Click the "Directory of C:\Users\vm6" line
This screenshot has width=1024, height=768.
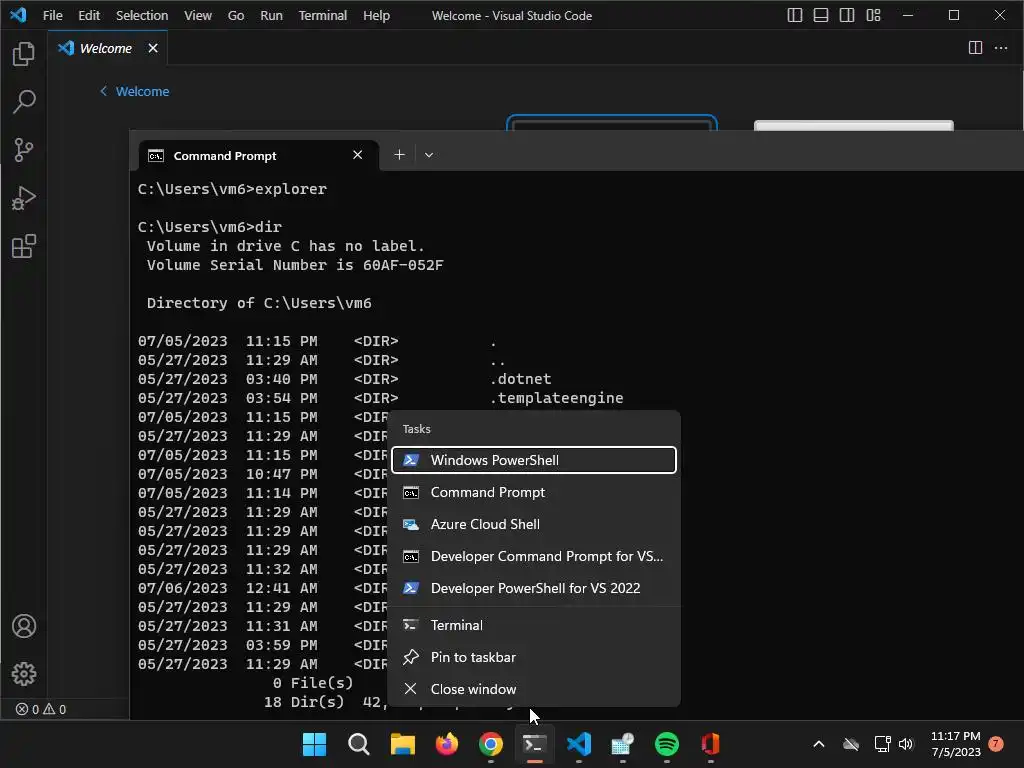tap(259, 302)
